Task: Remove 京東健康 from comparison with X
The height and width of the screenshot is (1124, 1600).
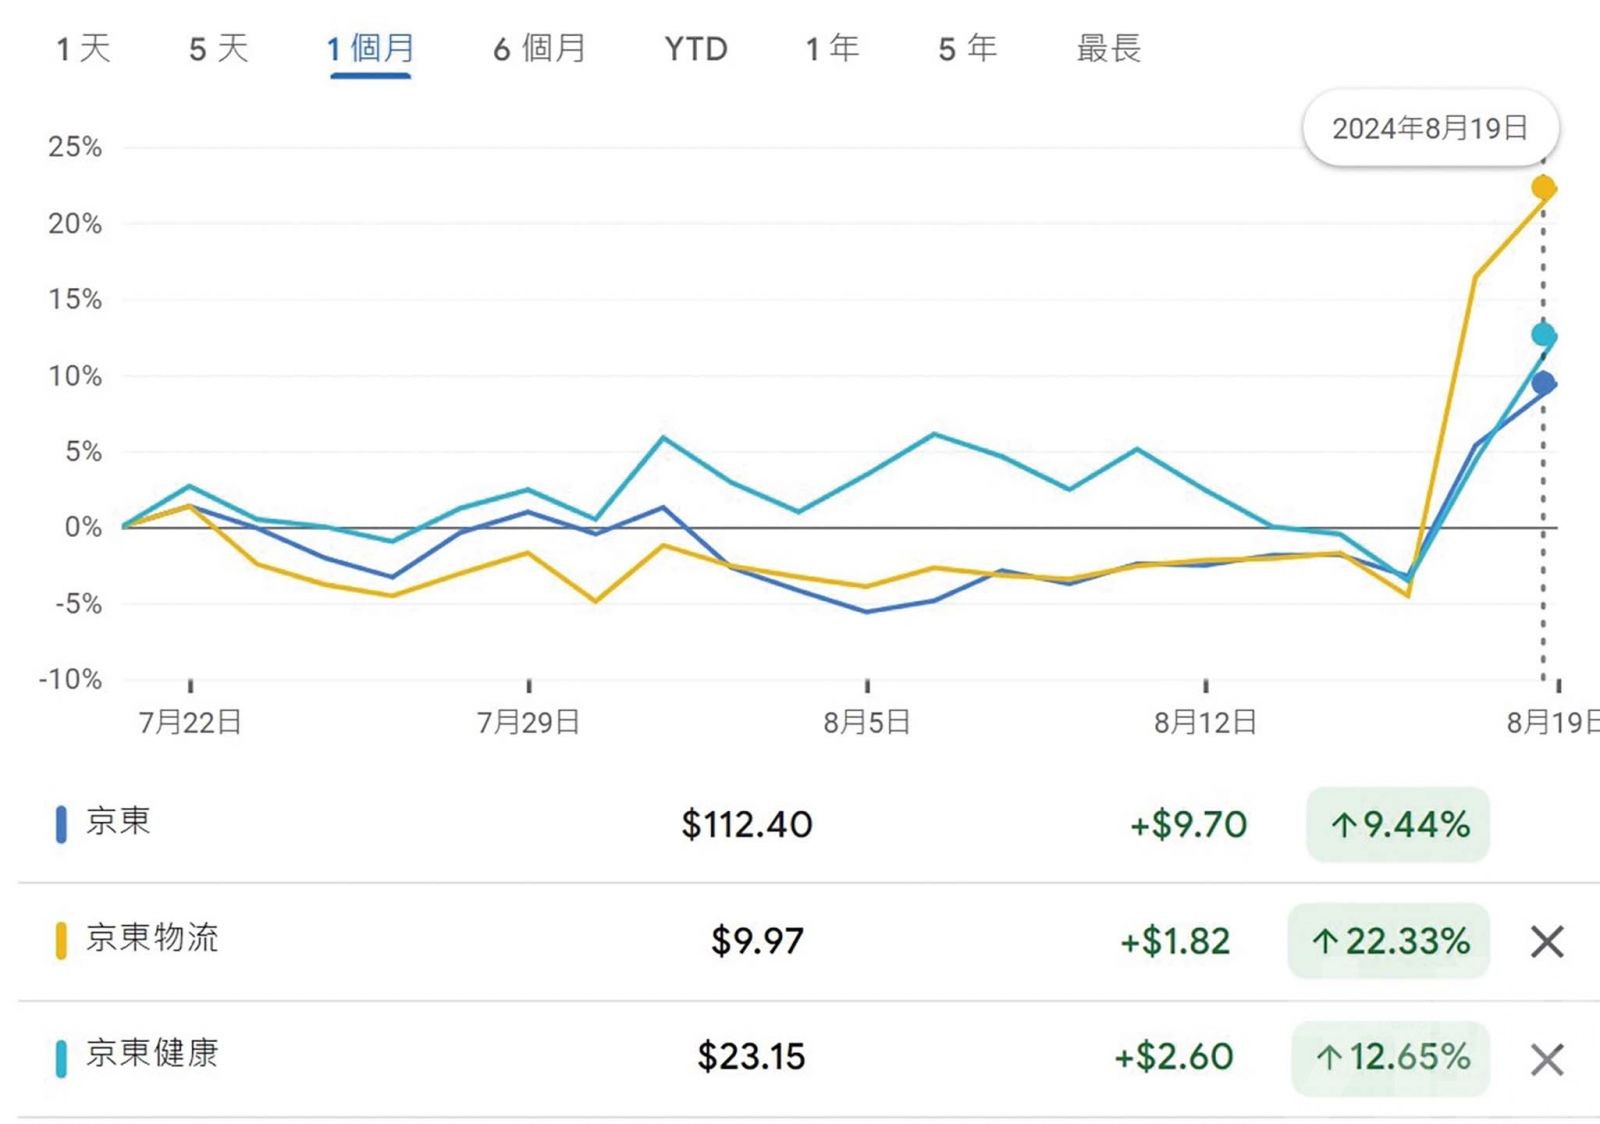Action: tap(1547, 1059)
